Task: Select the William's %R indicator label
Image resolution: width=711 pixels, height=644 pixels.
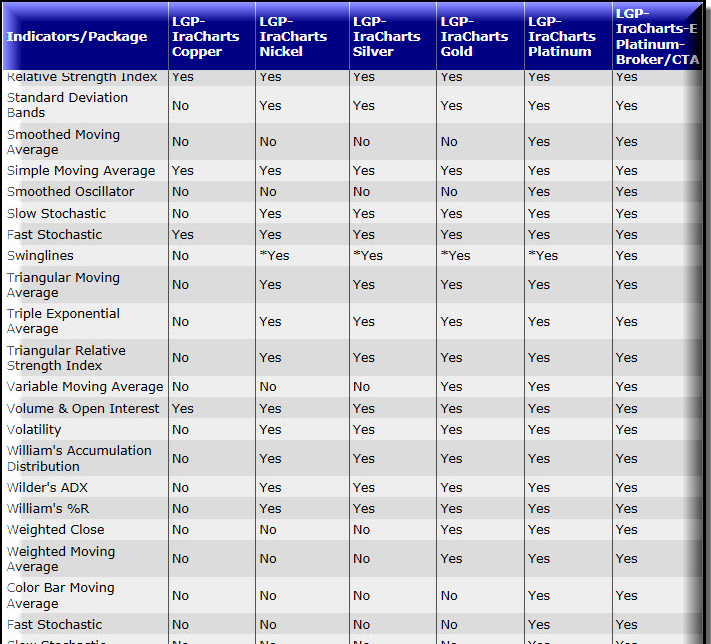Action: (x=48, y=508)
